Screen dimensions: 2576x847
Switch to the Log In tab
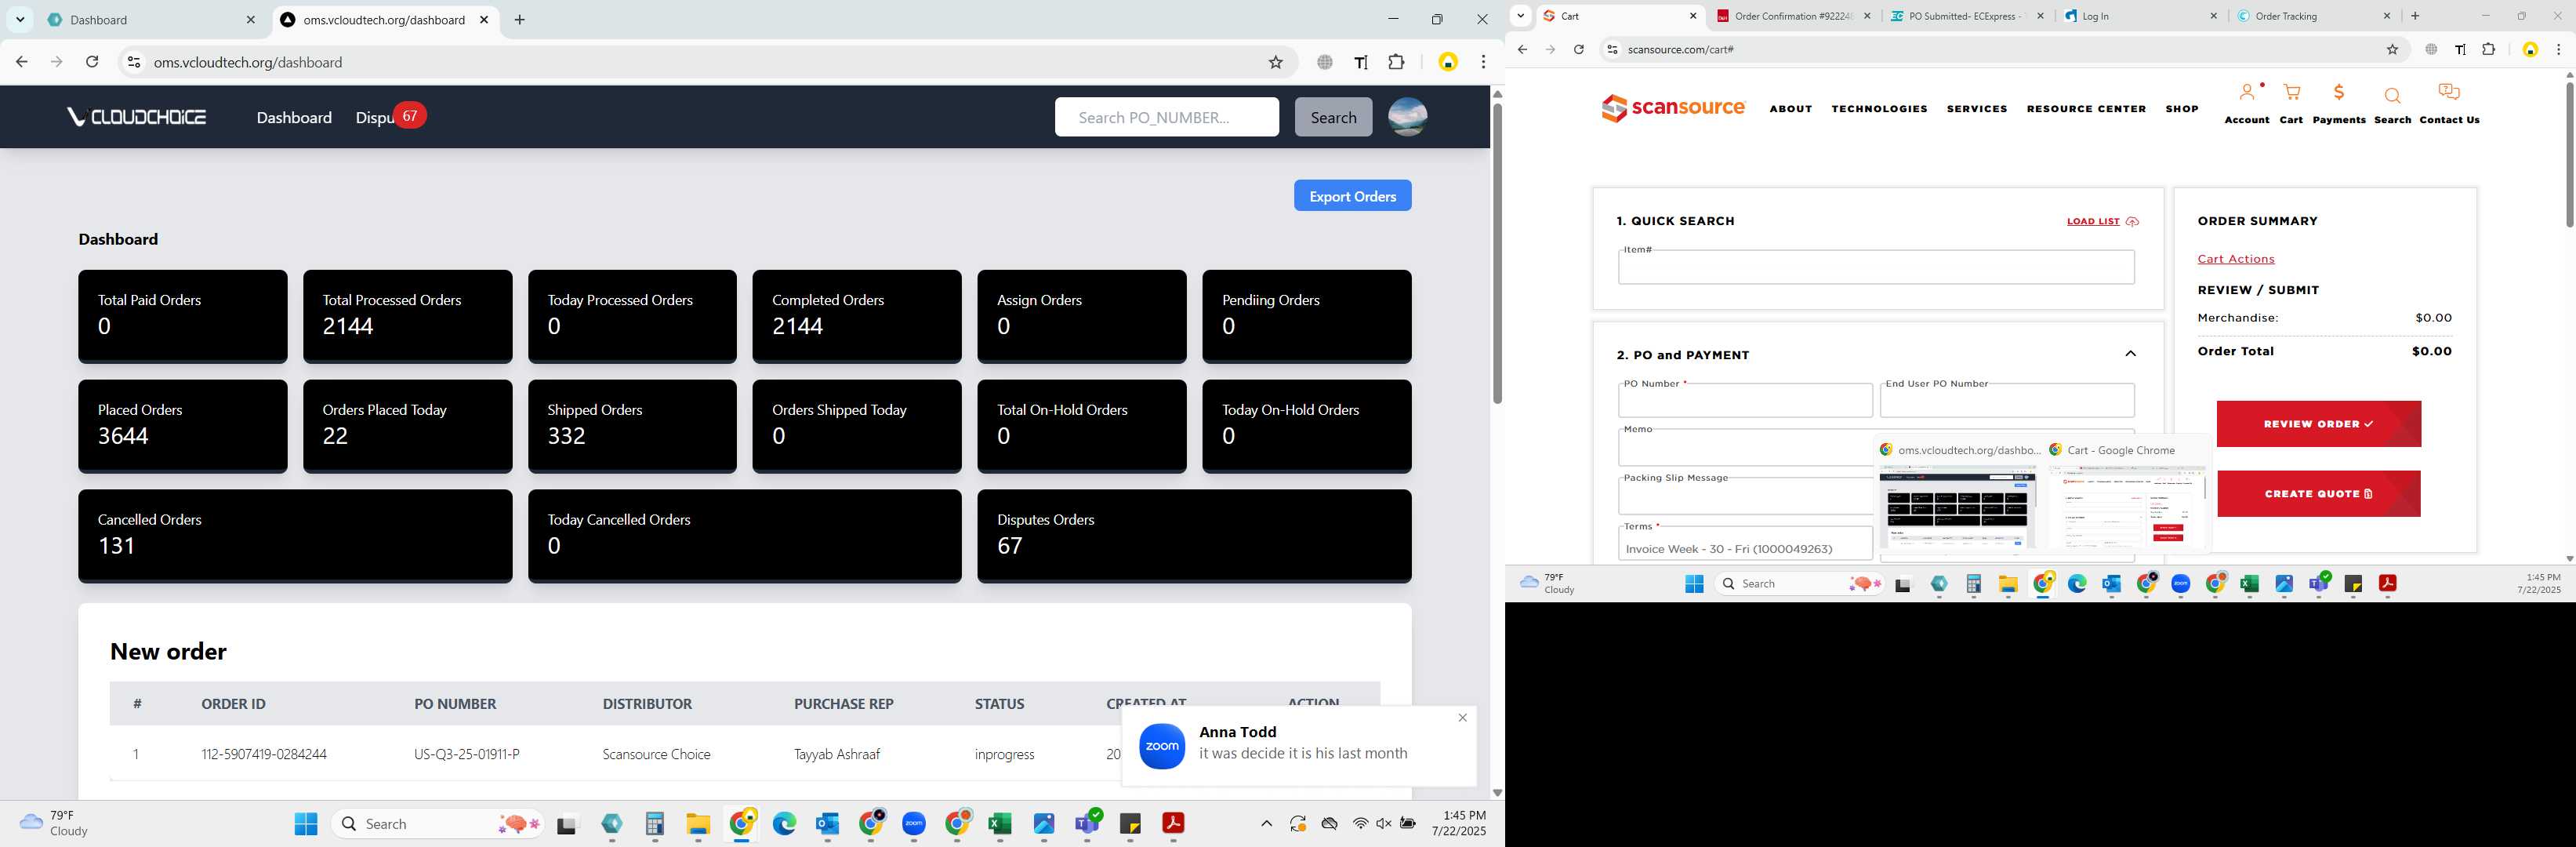click(x=2140, y=16)
